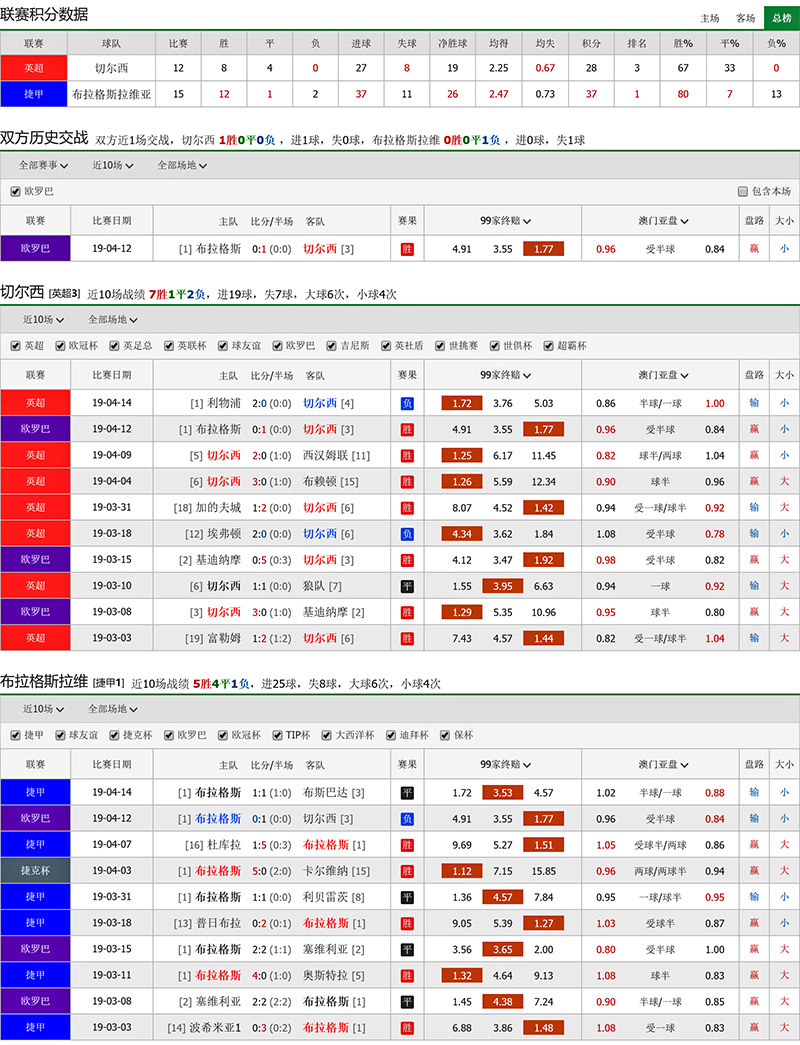Click draw icon for 布拉格斯 vs 塞维利亚
Screen dimensions: 800x1045
tap(407, 950)
